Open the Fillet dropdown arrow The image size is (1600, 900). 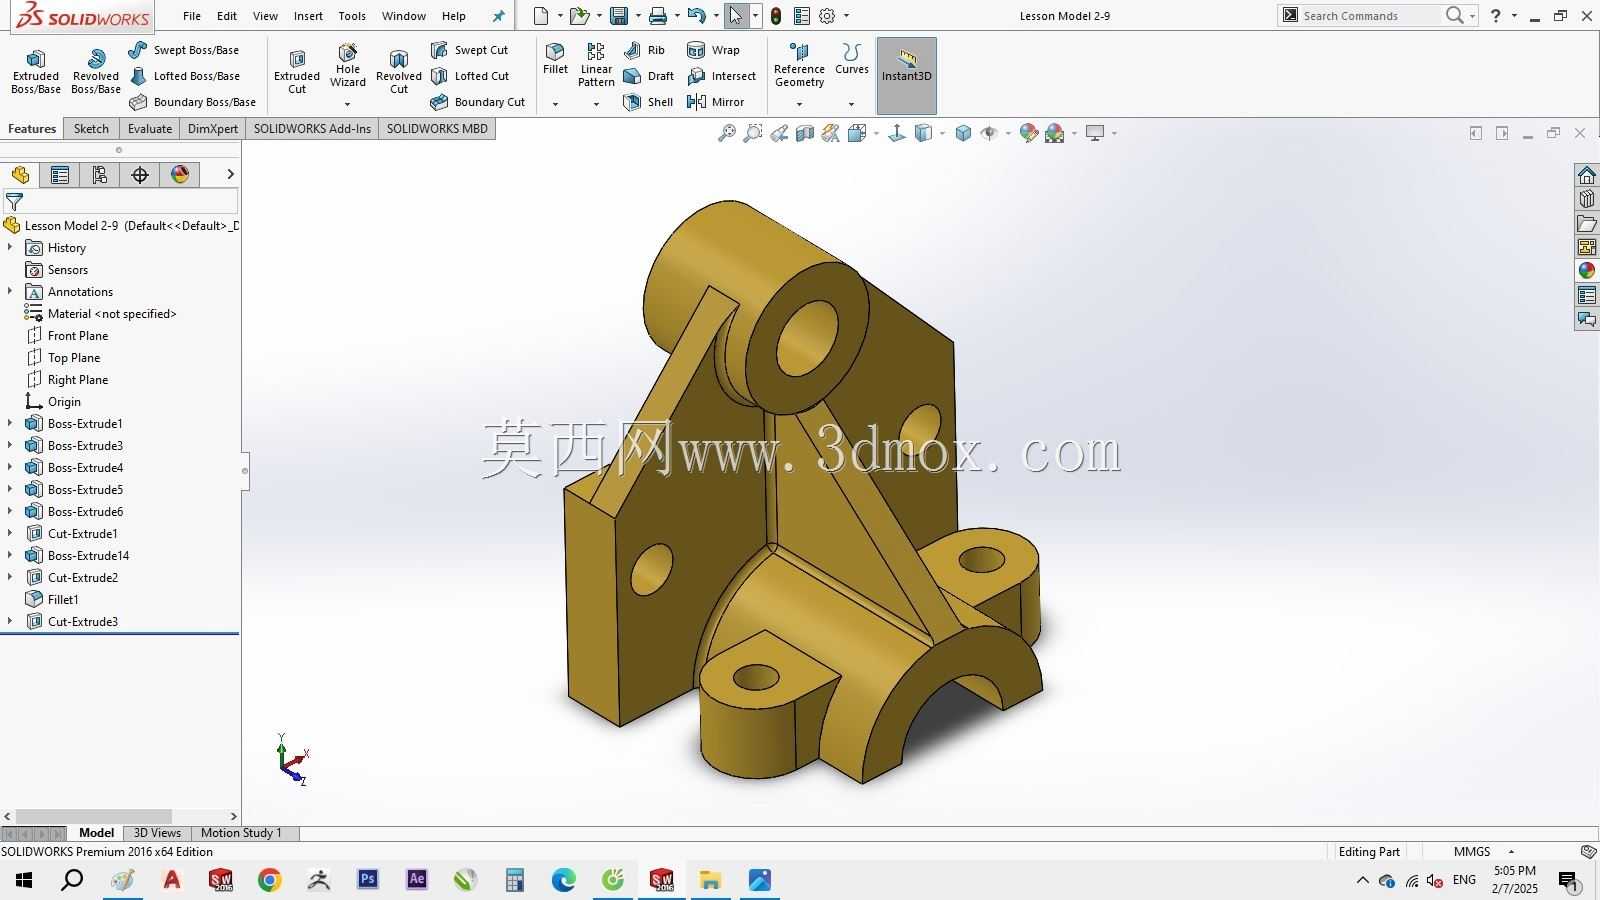tap(555, 104)
